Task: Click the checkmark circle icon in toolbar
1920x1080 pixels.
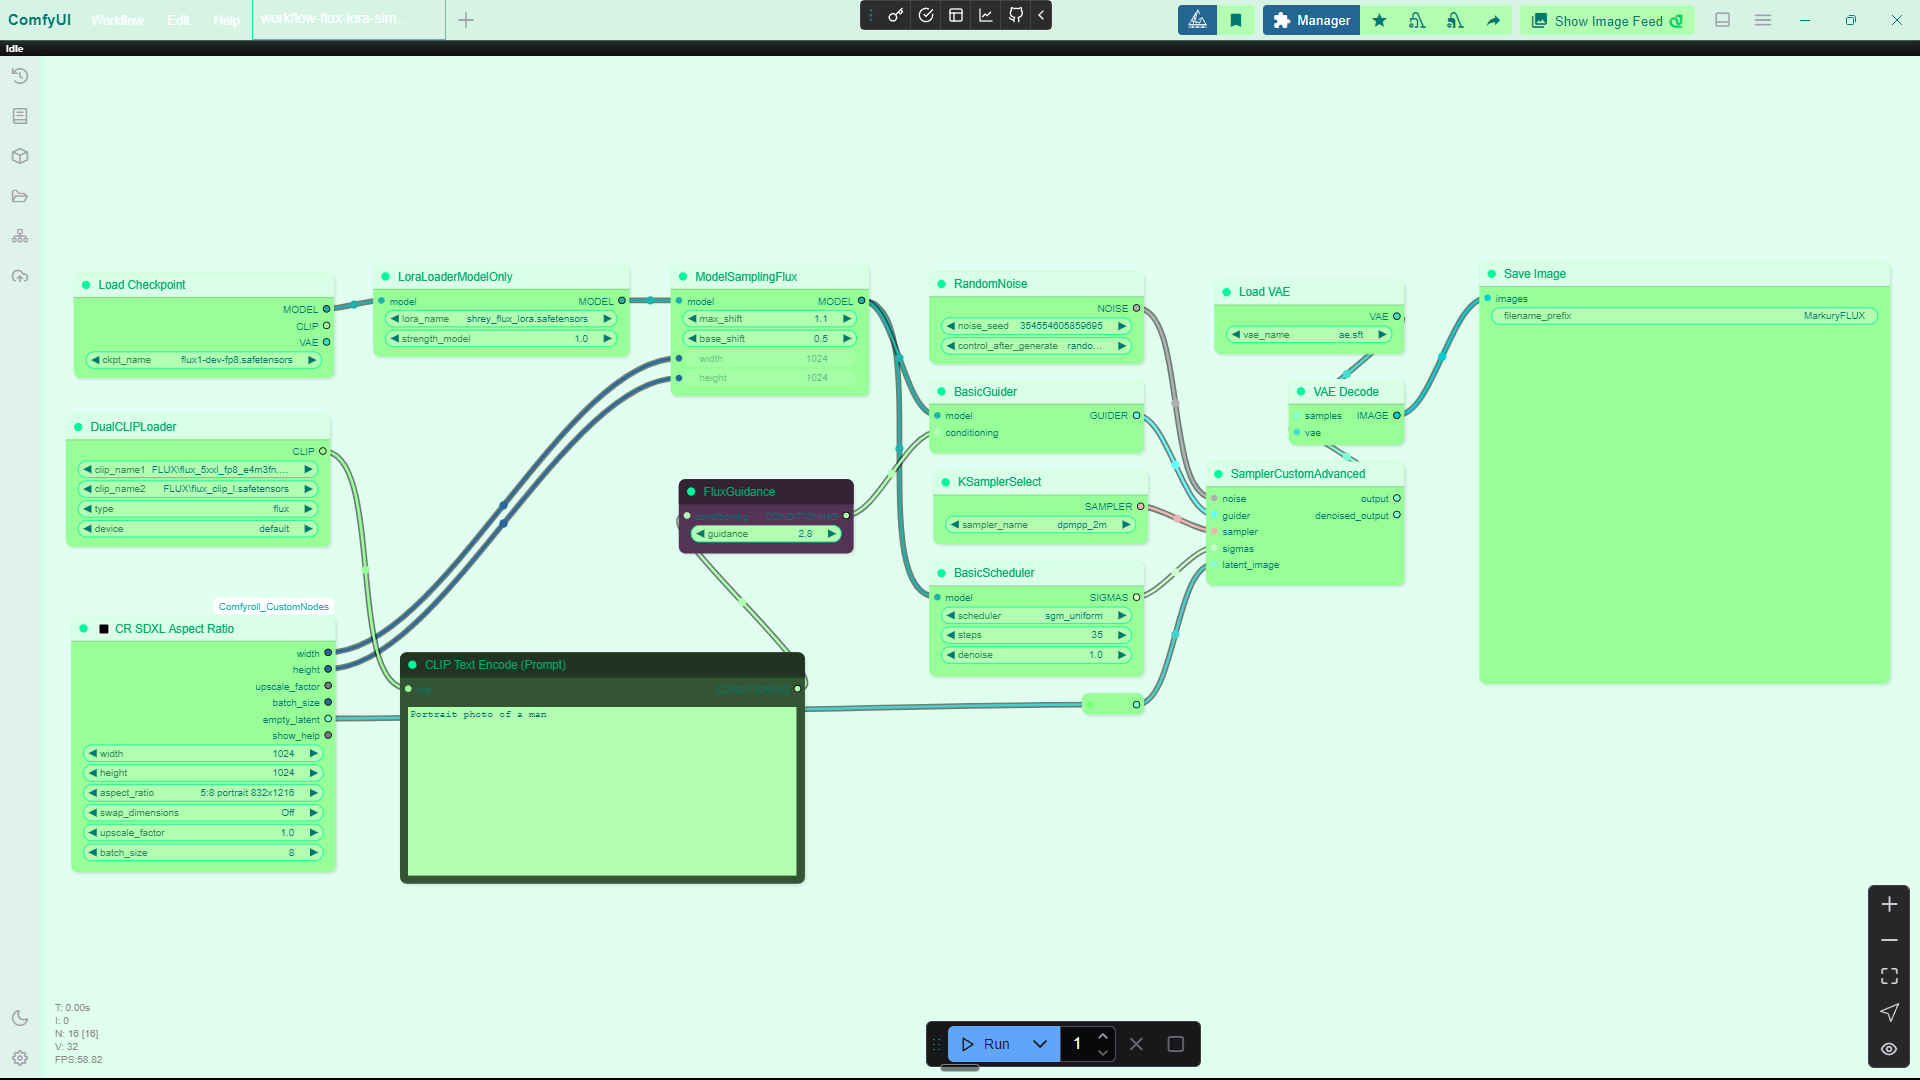Action: (926, 15)
